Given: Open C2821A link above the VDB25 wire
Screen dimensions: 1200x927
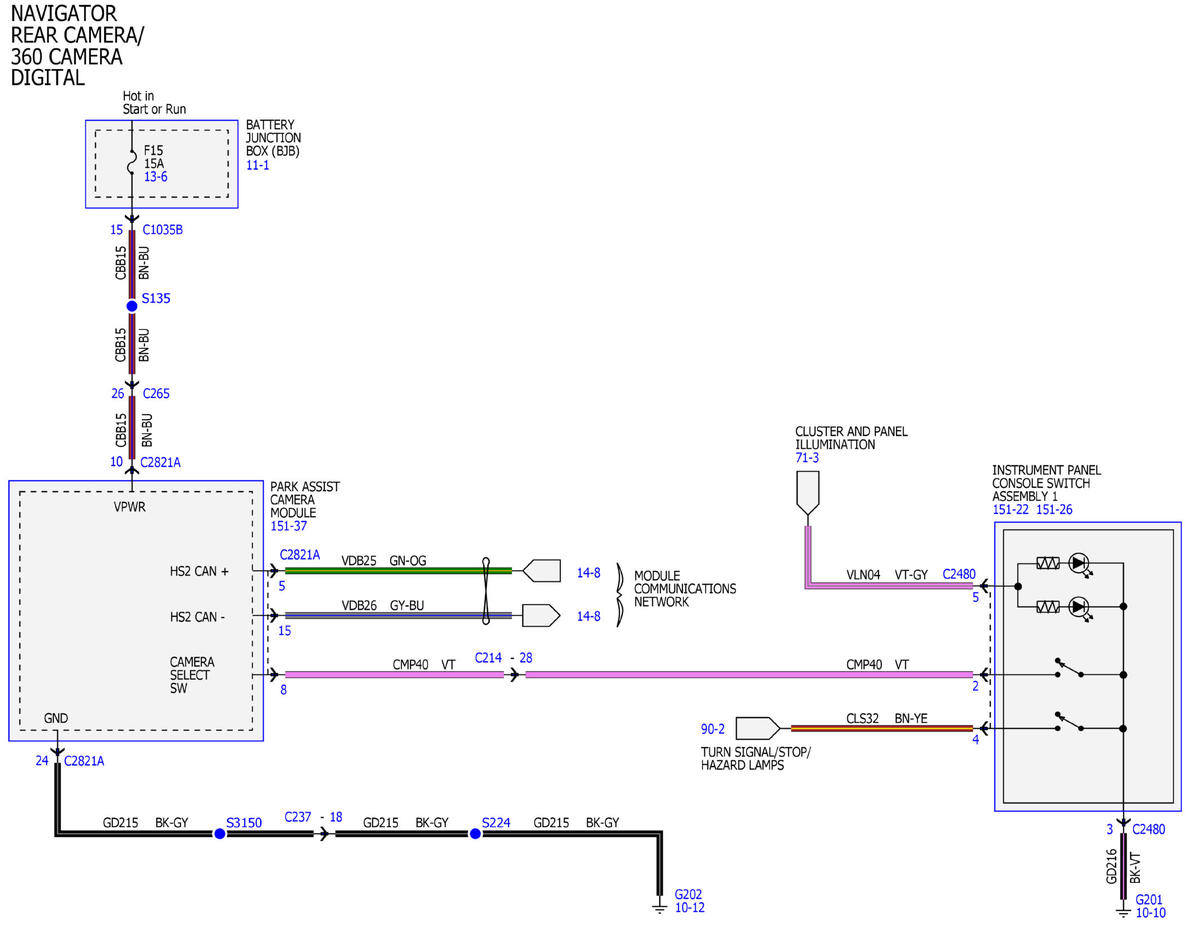Looking at the screenshot, I should (x=300, y=554).
